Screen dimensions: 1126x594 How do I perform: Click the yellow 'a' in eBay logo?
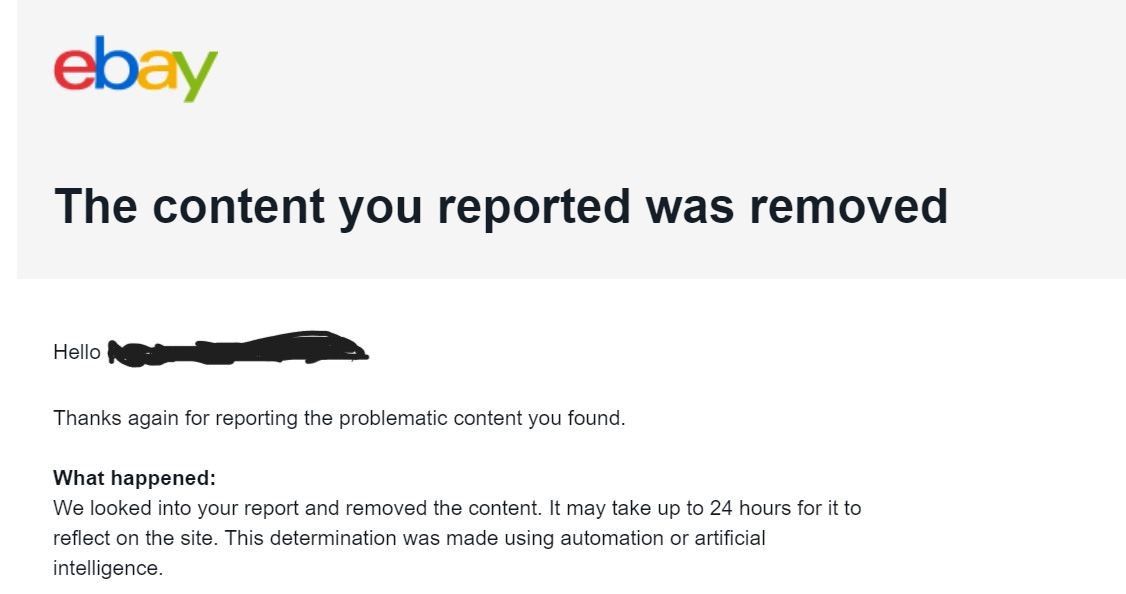click(x=156, y=70)
